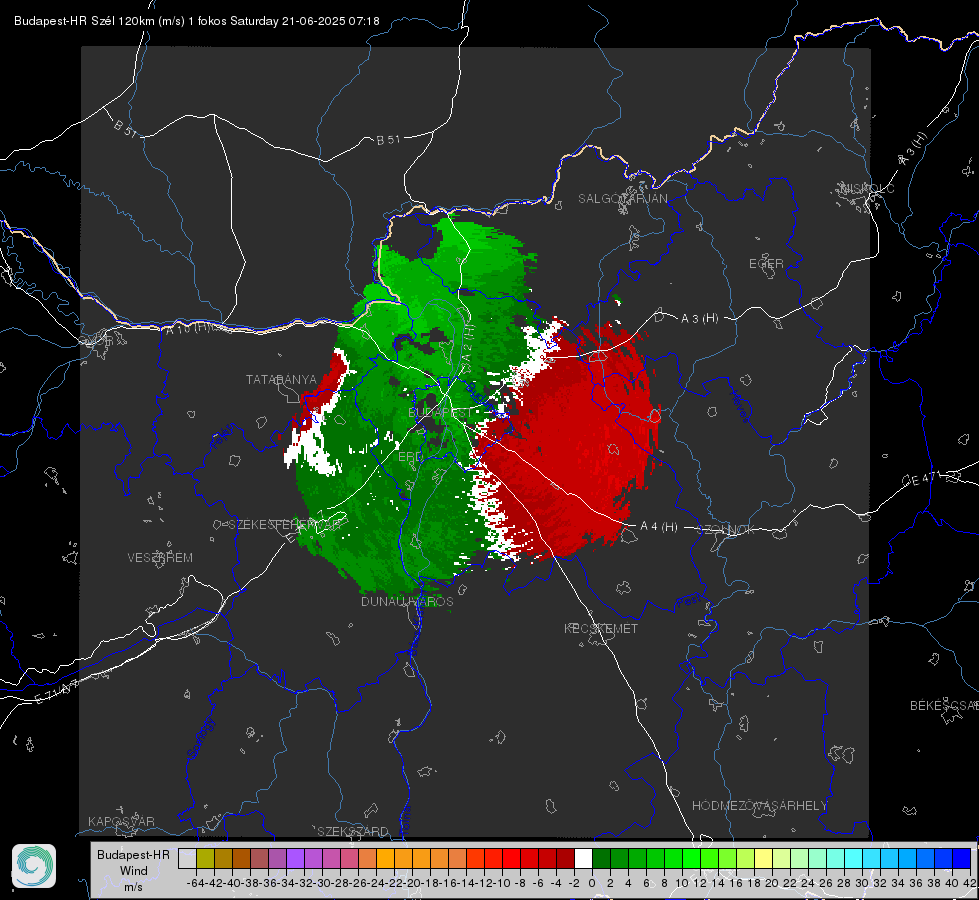Click the VESZPRÉM city label
Image resolution: width=979 pixels, height=900 pixels.
pyautogui.click(x=160, y=557)
